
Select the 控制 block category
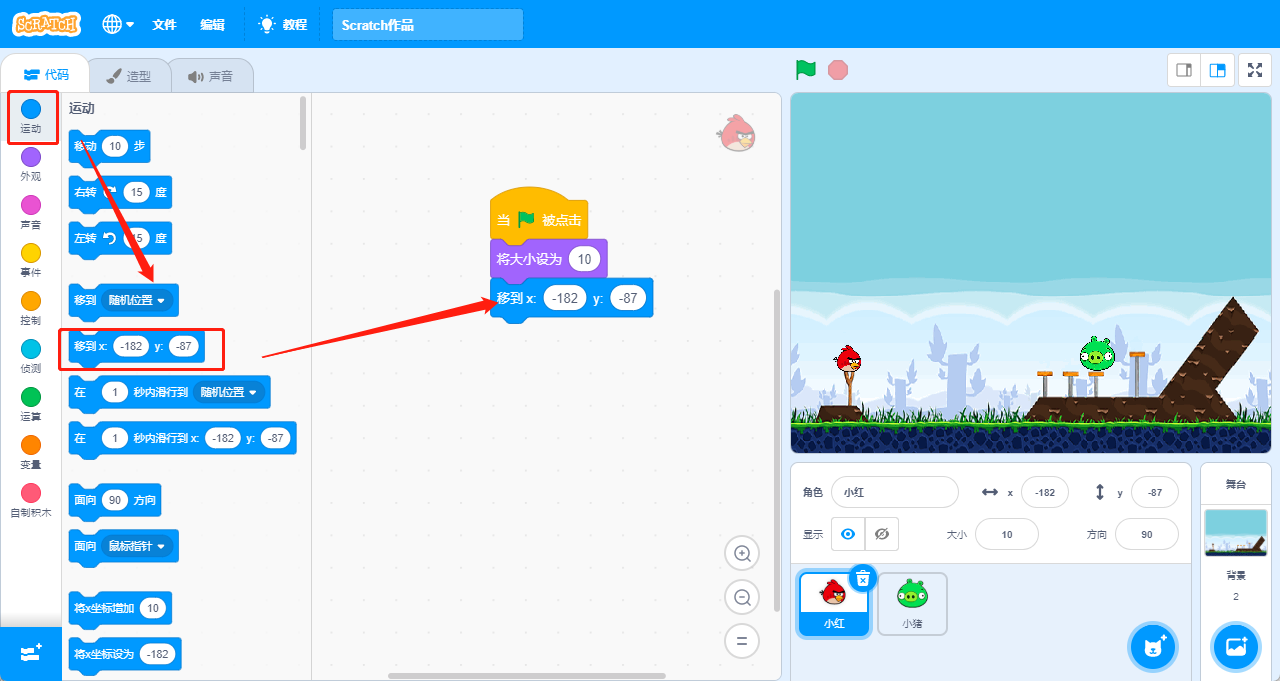(31, 309)
